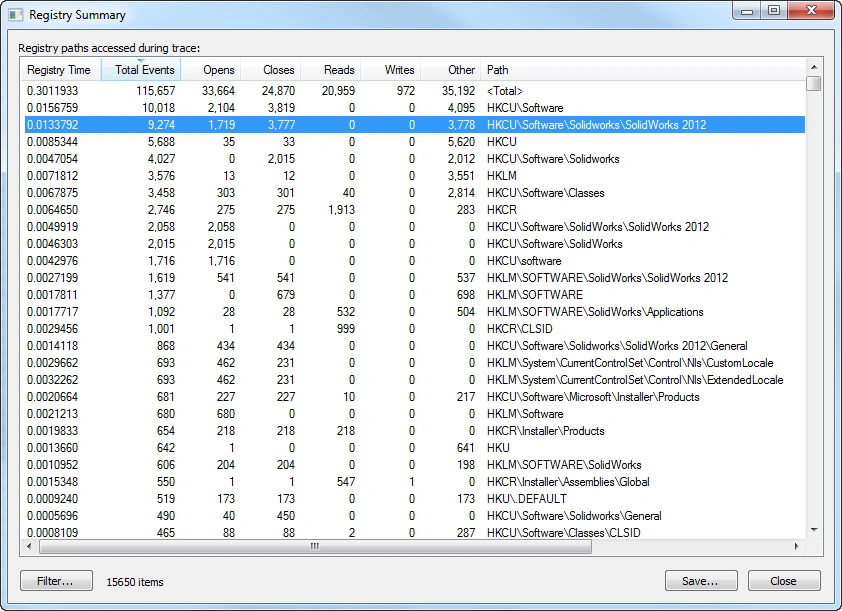Click the 35,192 other value
The height and width of the screenshot is (611, 842).
[x=459, y=91]
